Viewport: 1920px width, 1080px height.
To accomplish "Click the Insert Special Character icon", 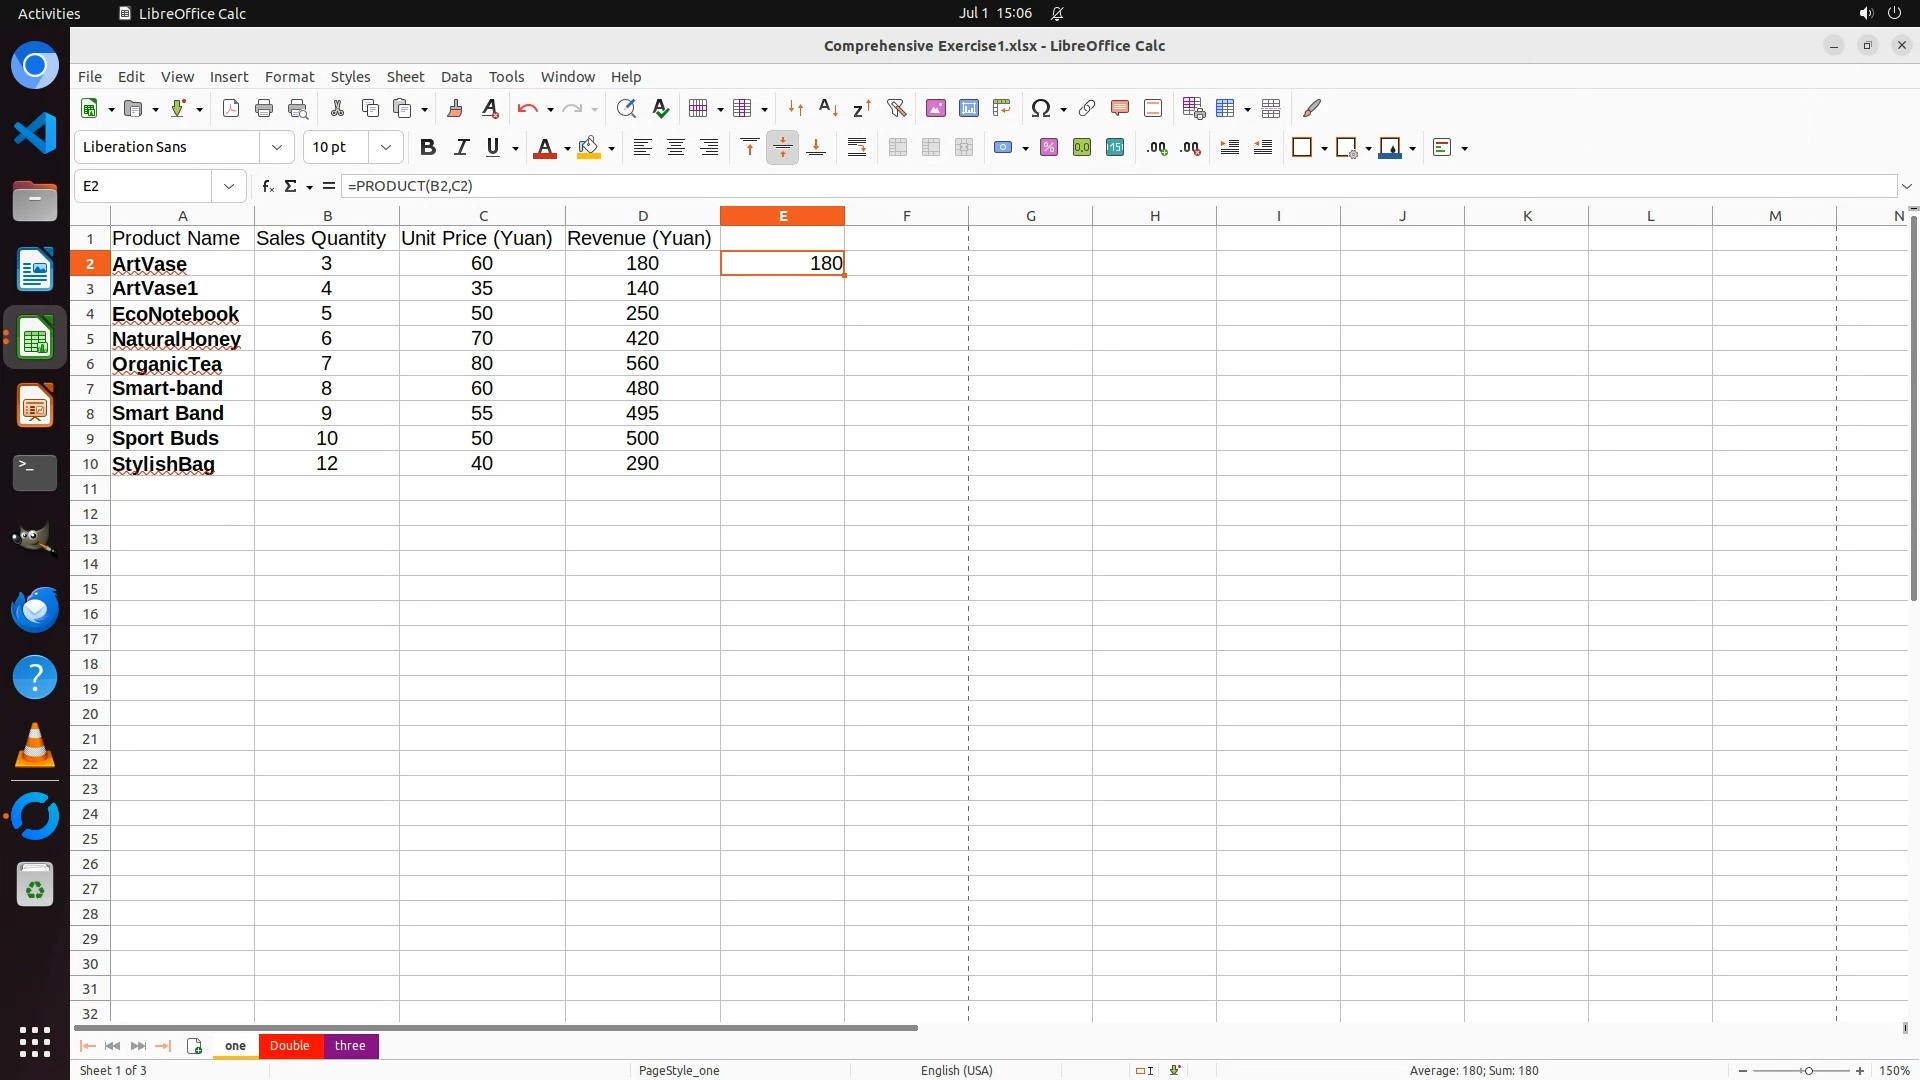I will pos(1041,108).
